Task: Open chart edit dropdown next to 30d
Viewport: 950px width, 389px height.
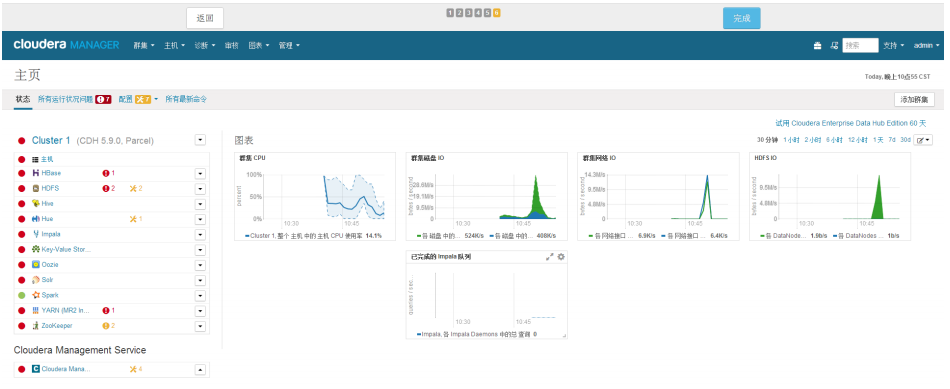Action: point(923,140)
